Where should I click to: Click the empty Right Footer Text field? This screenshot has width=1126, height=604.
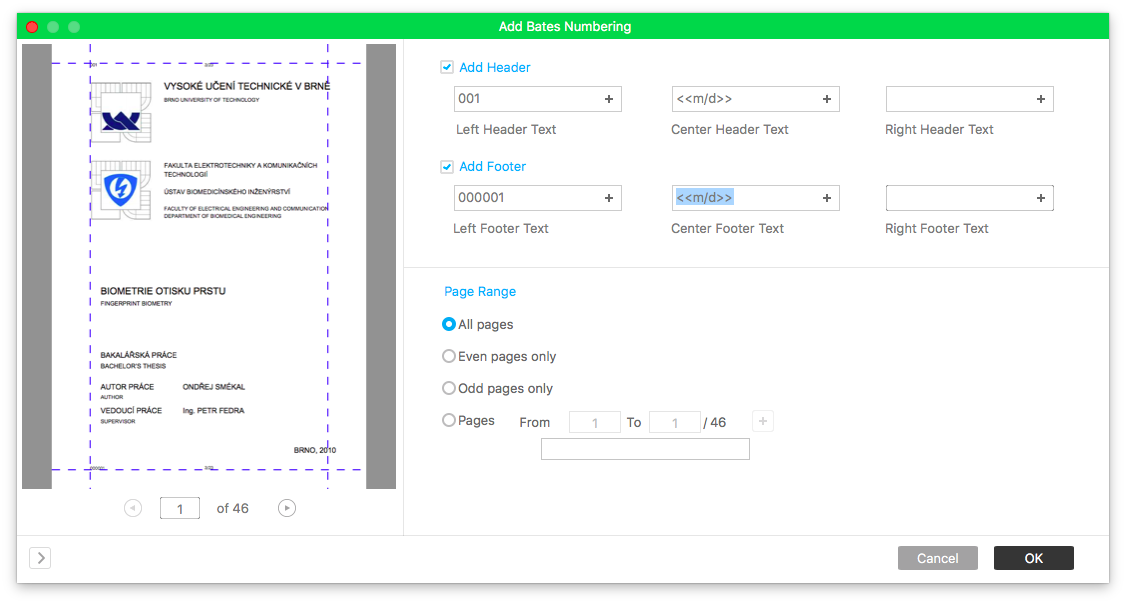point(969,198)
